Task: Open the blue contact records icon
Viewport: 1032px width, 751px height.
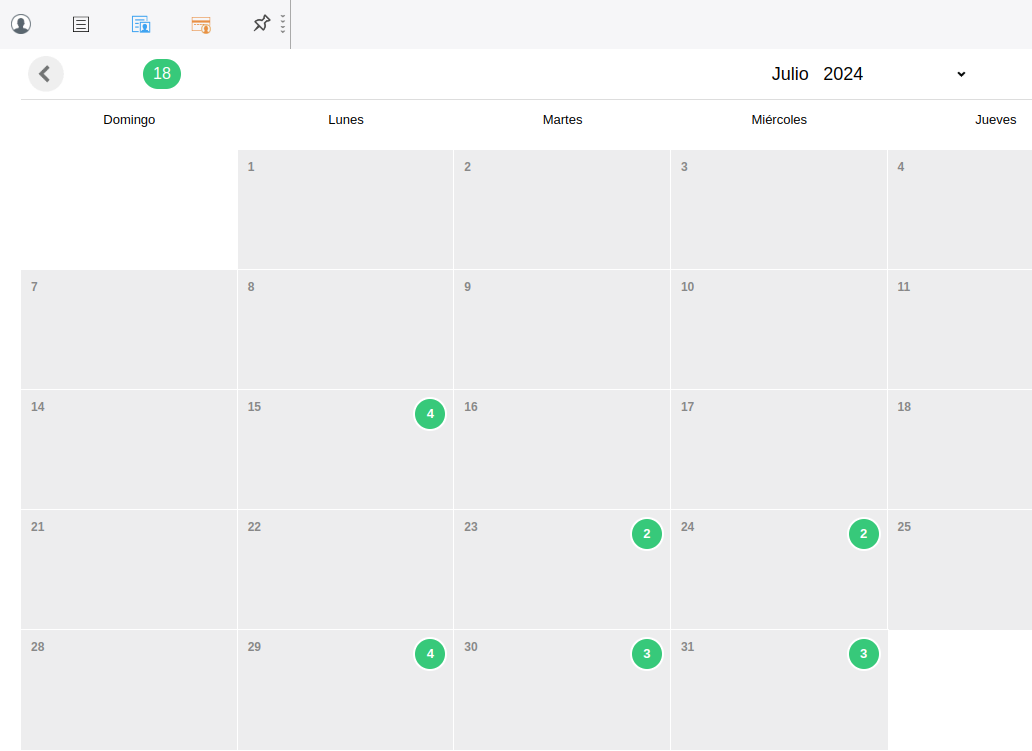Action: [141, 24]
